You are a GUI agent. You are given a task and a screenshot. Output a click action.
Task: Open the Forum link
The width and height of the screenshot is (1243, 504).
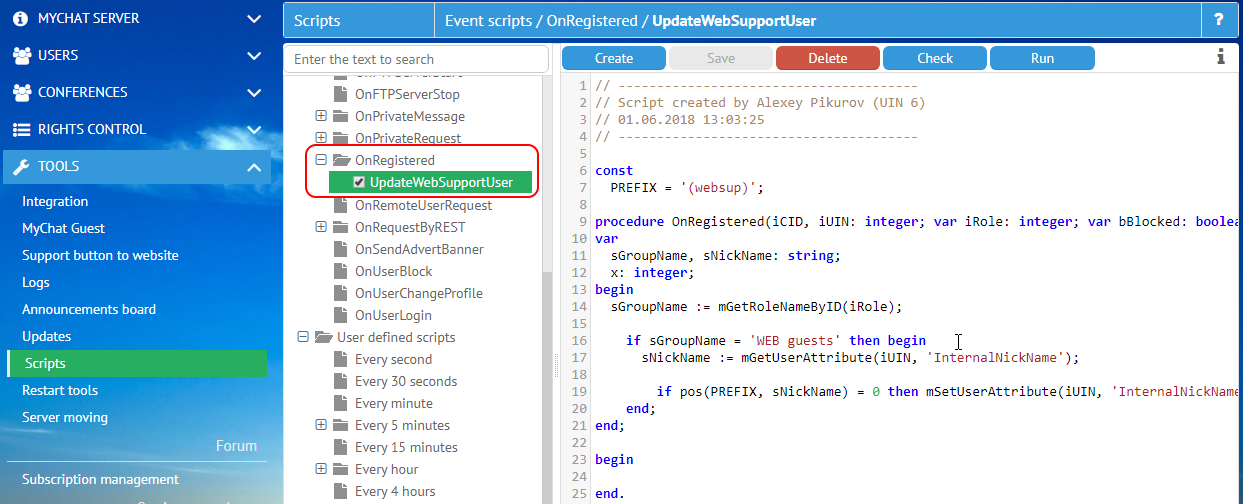pos(236,446)
